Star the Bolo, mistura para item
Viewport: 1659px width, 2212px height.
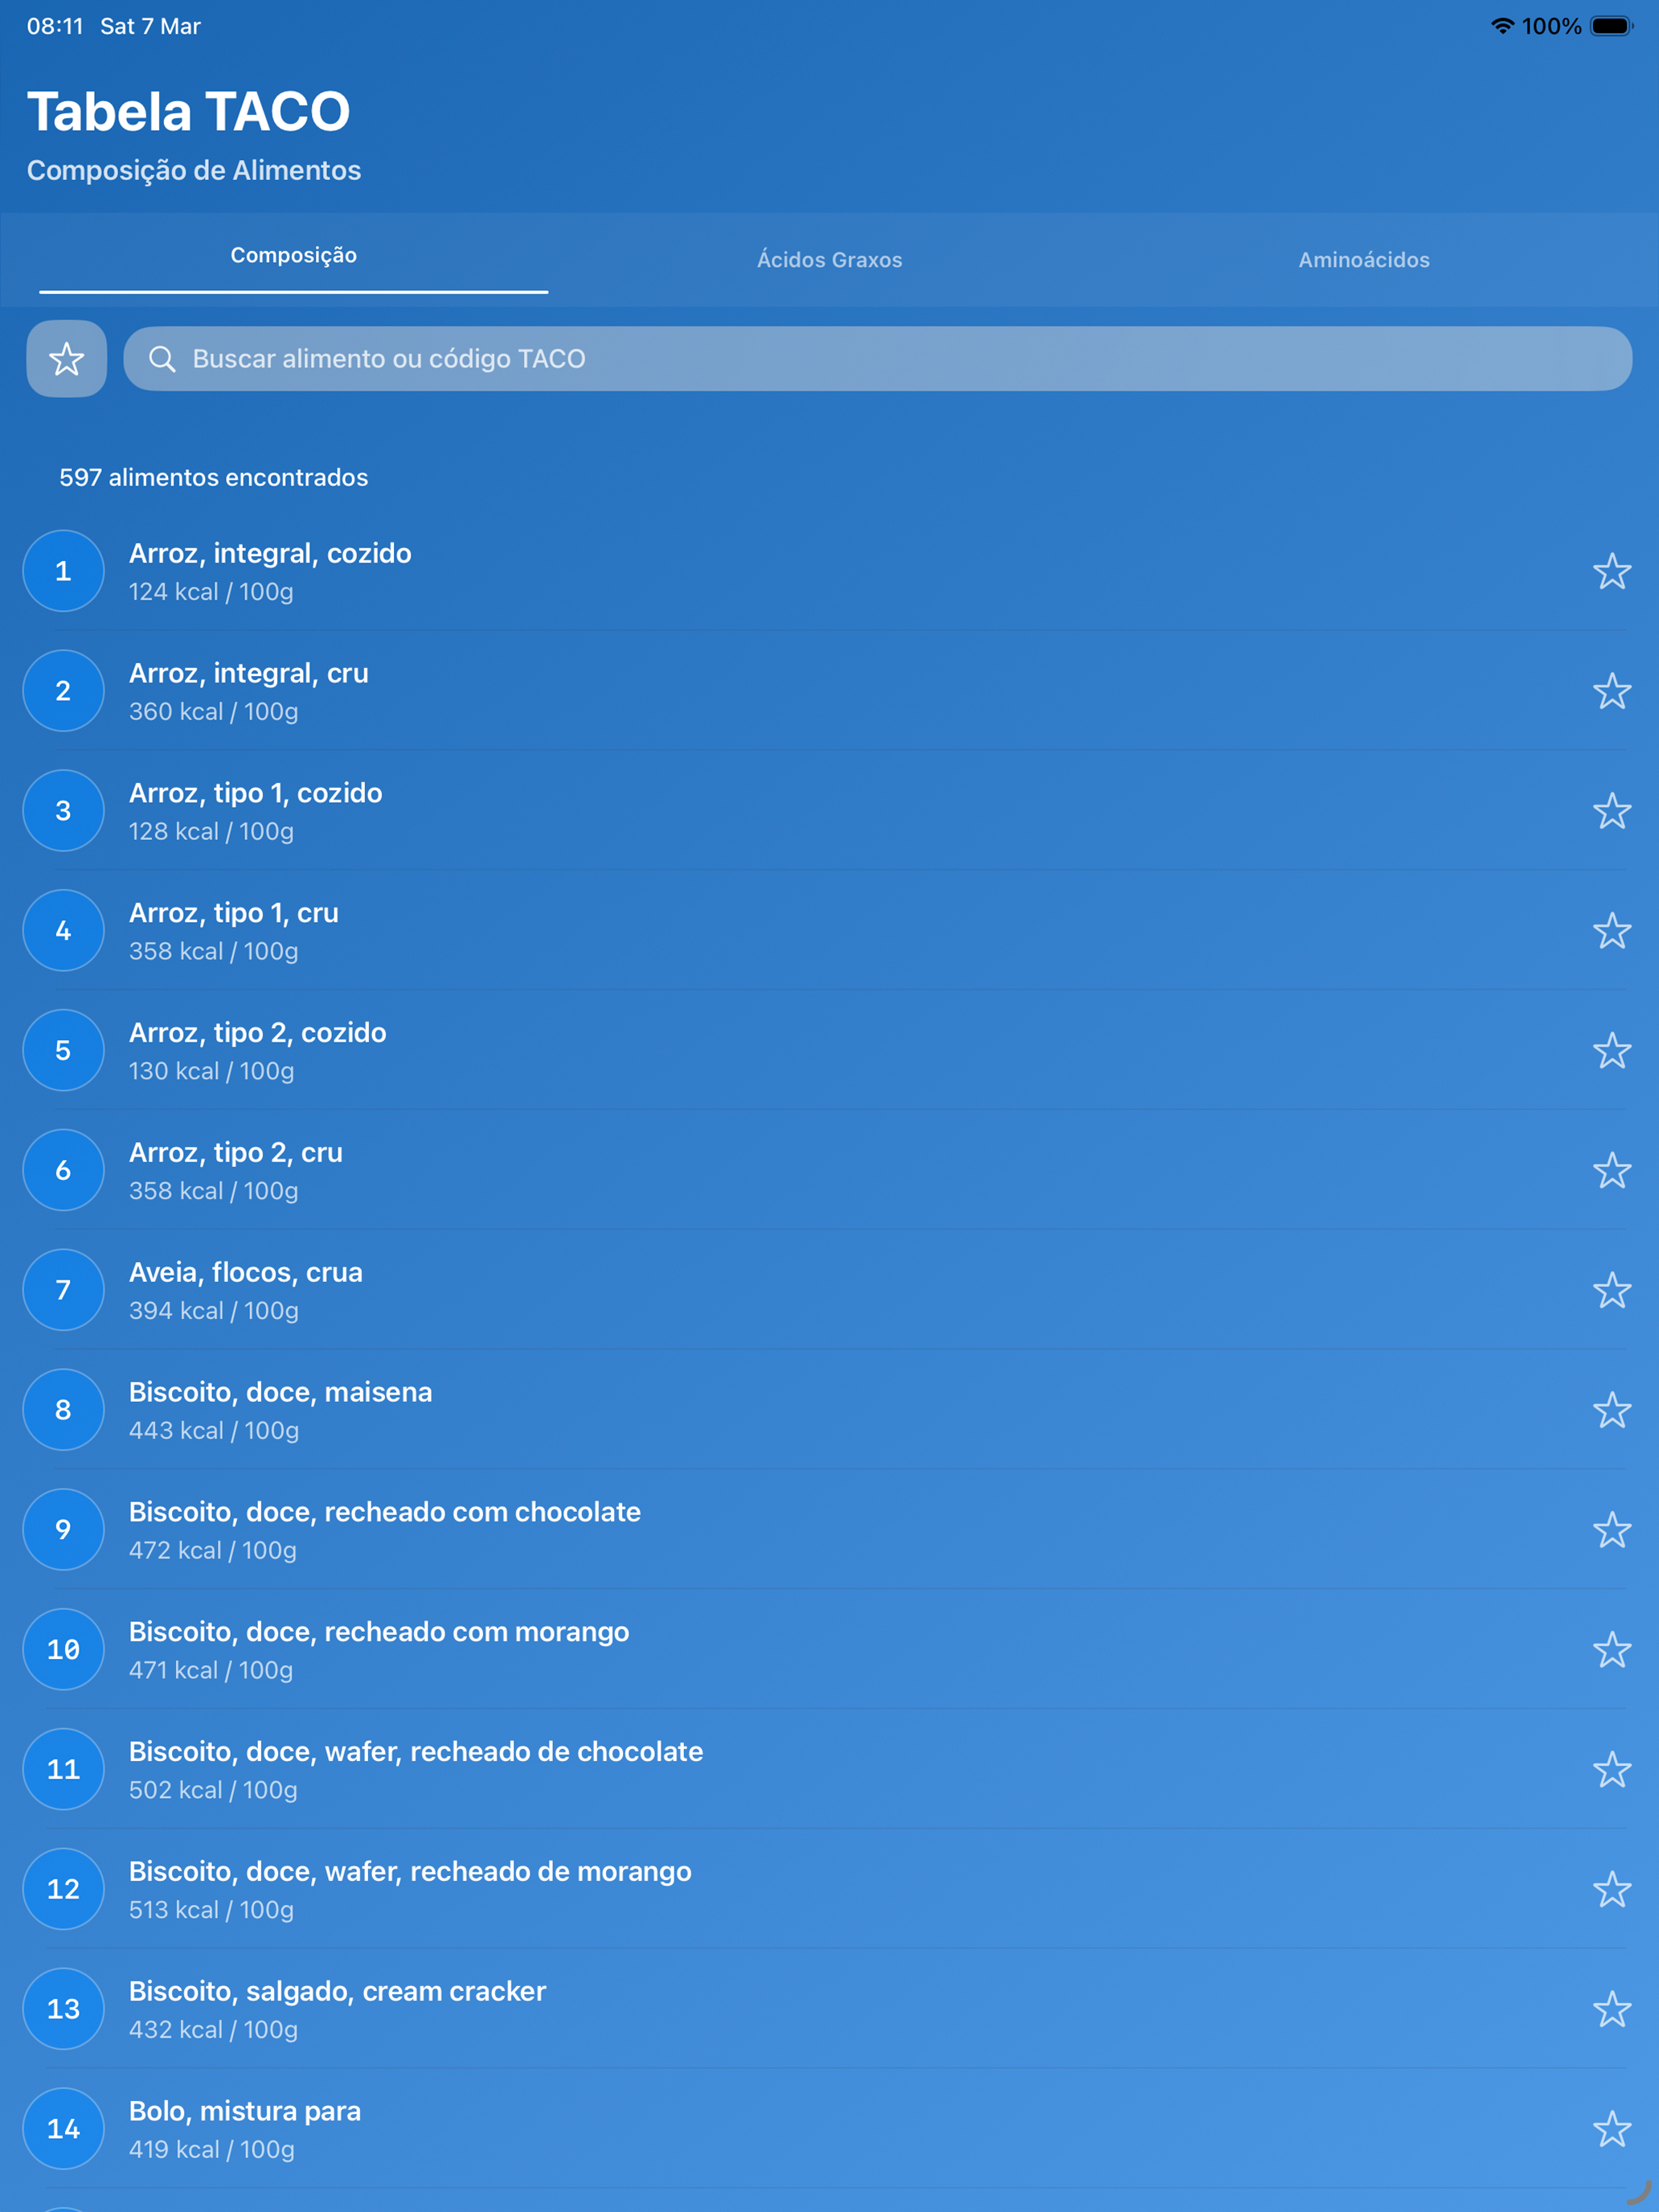pos(1612,2129)
